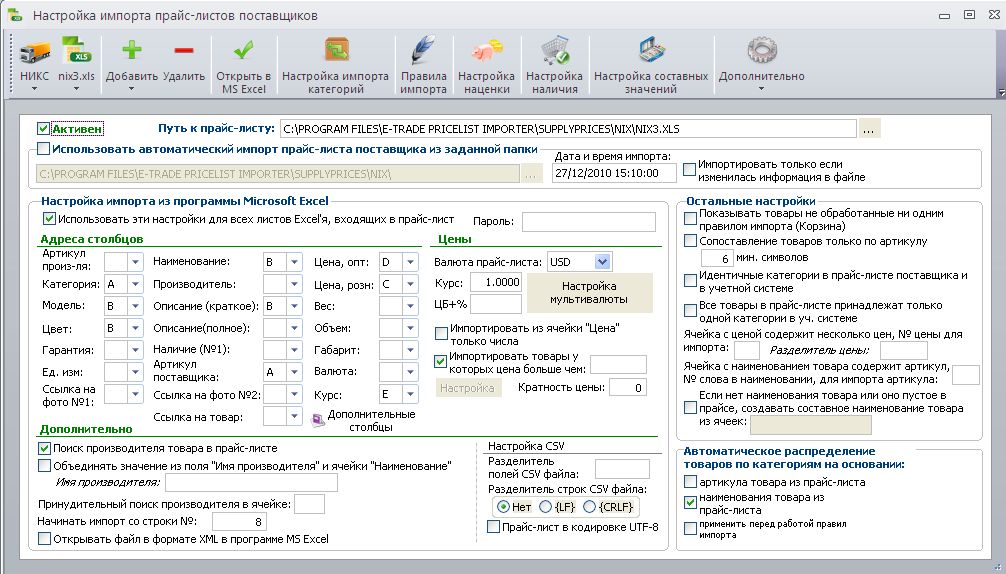
Task: Toggle the Активен checkbox
Action: pos(43,129)
